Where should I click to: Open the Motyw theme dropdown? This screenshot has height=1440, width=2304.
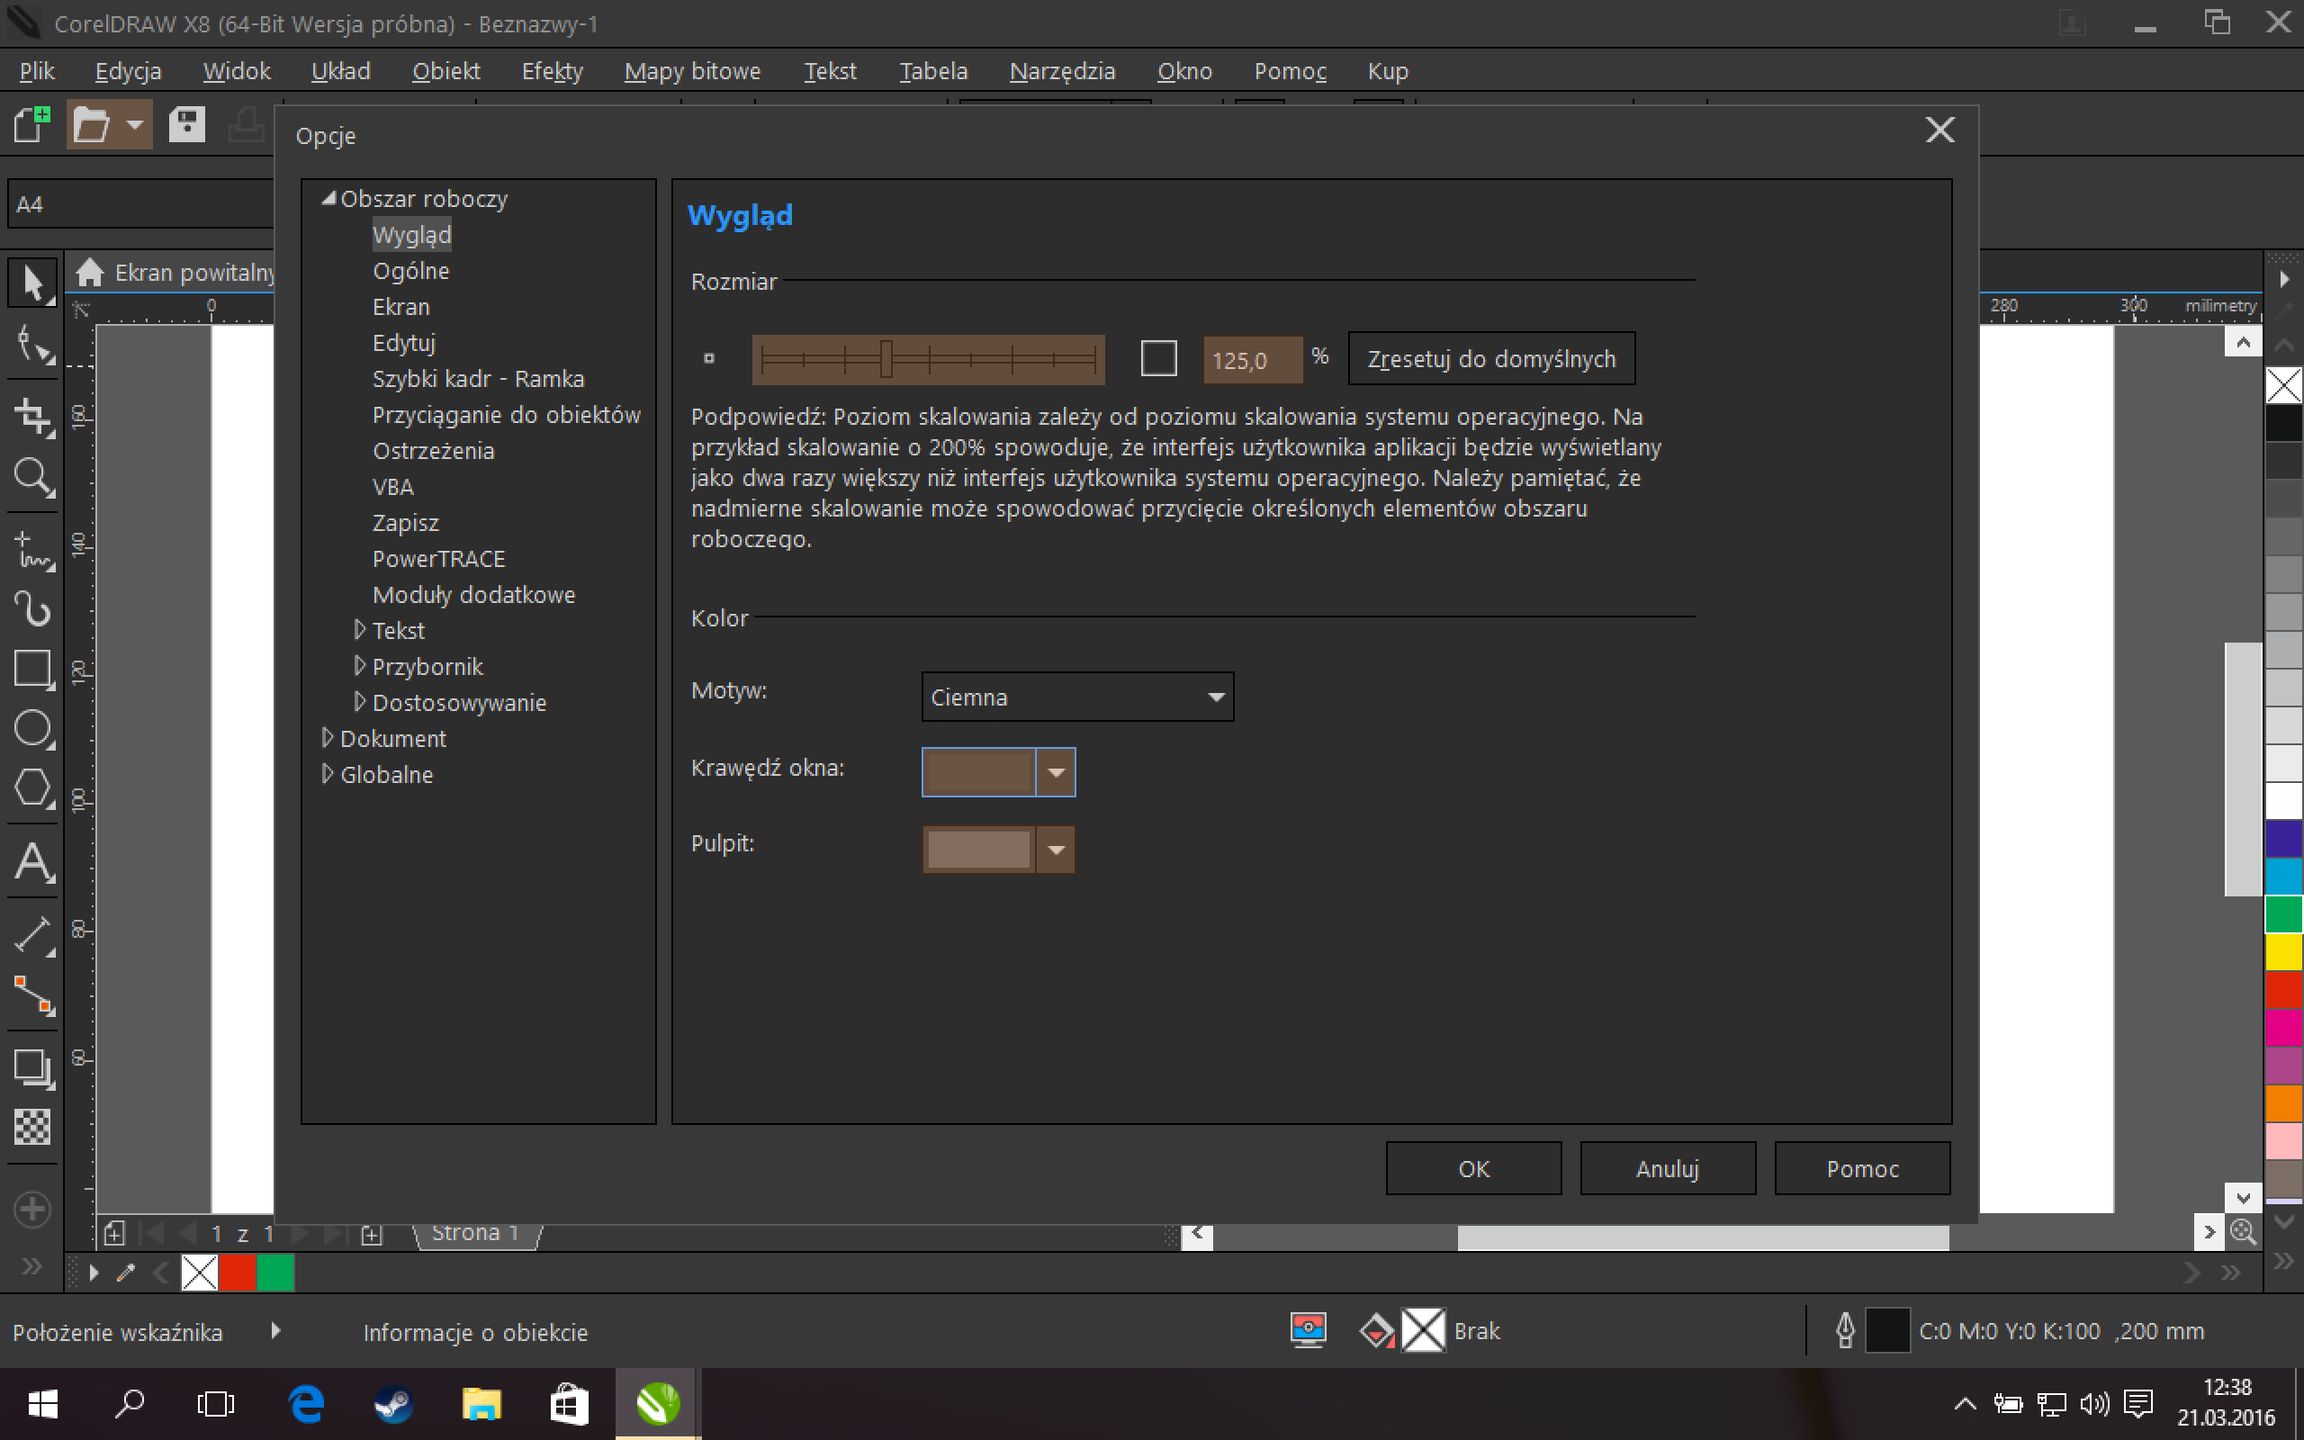[1077, 697]
